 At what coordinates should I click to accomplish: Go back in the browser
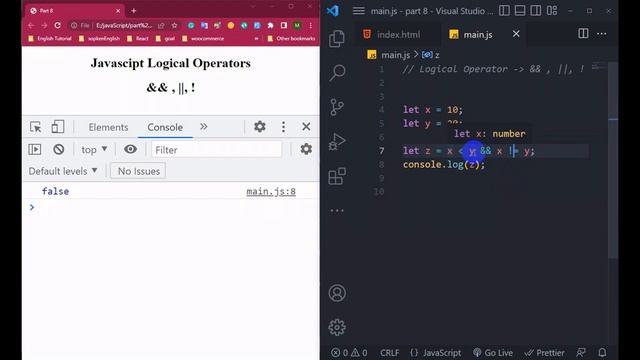coord(31,25)
